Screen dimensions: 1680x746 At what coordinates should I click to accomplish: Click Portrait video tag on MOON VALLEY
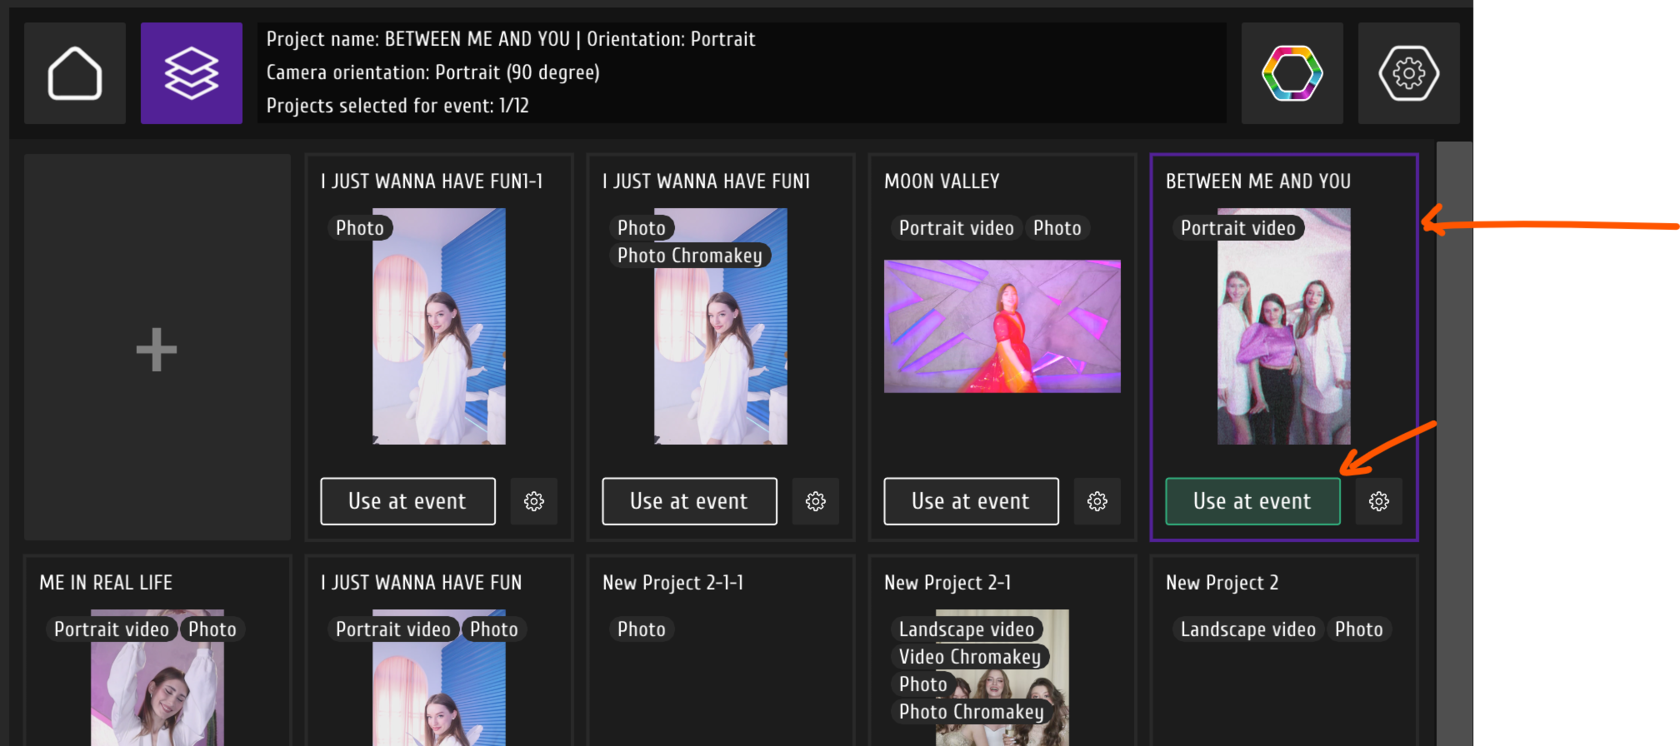tap(956, 228)
